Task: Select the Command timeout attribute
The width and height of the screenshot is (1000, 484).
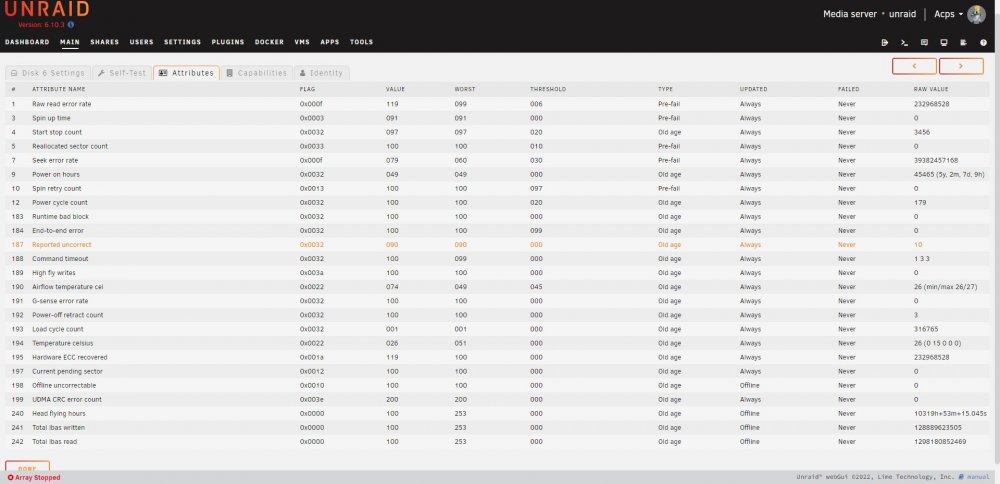Action: pos(61,258)
